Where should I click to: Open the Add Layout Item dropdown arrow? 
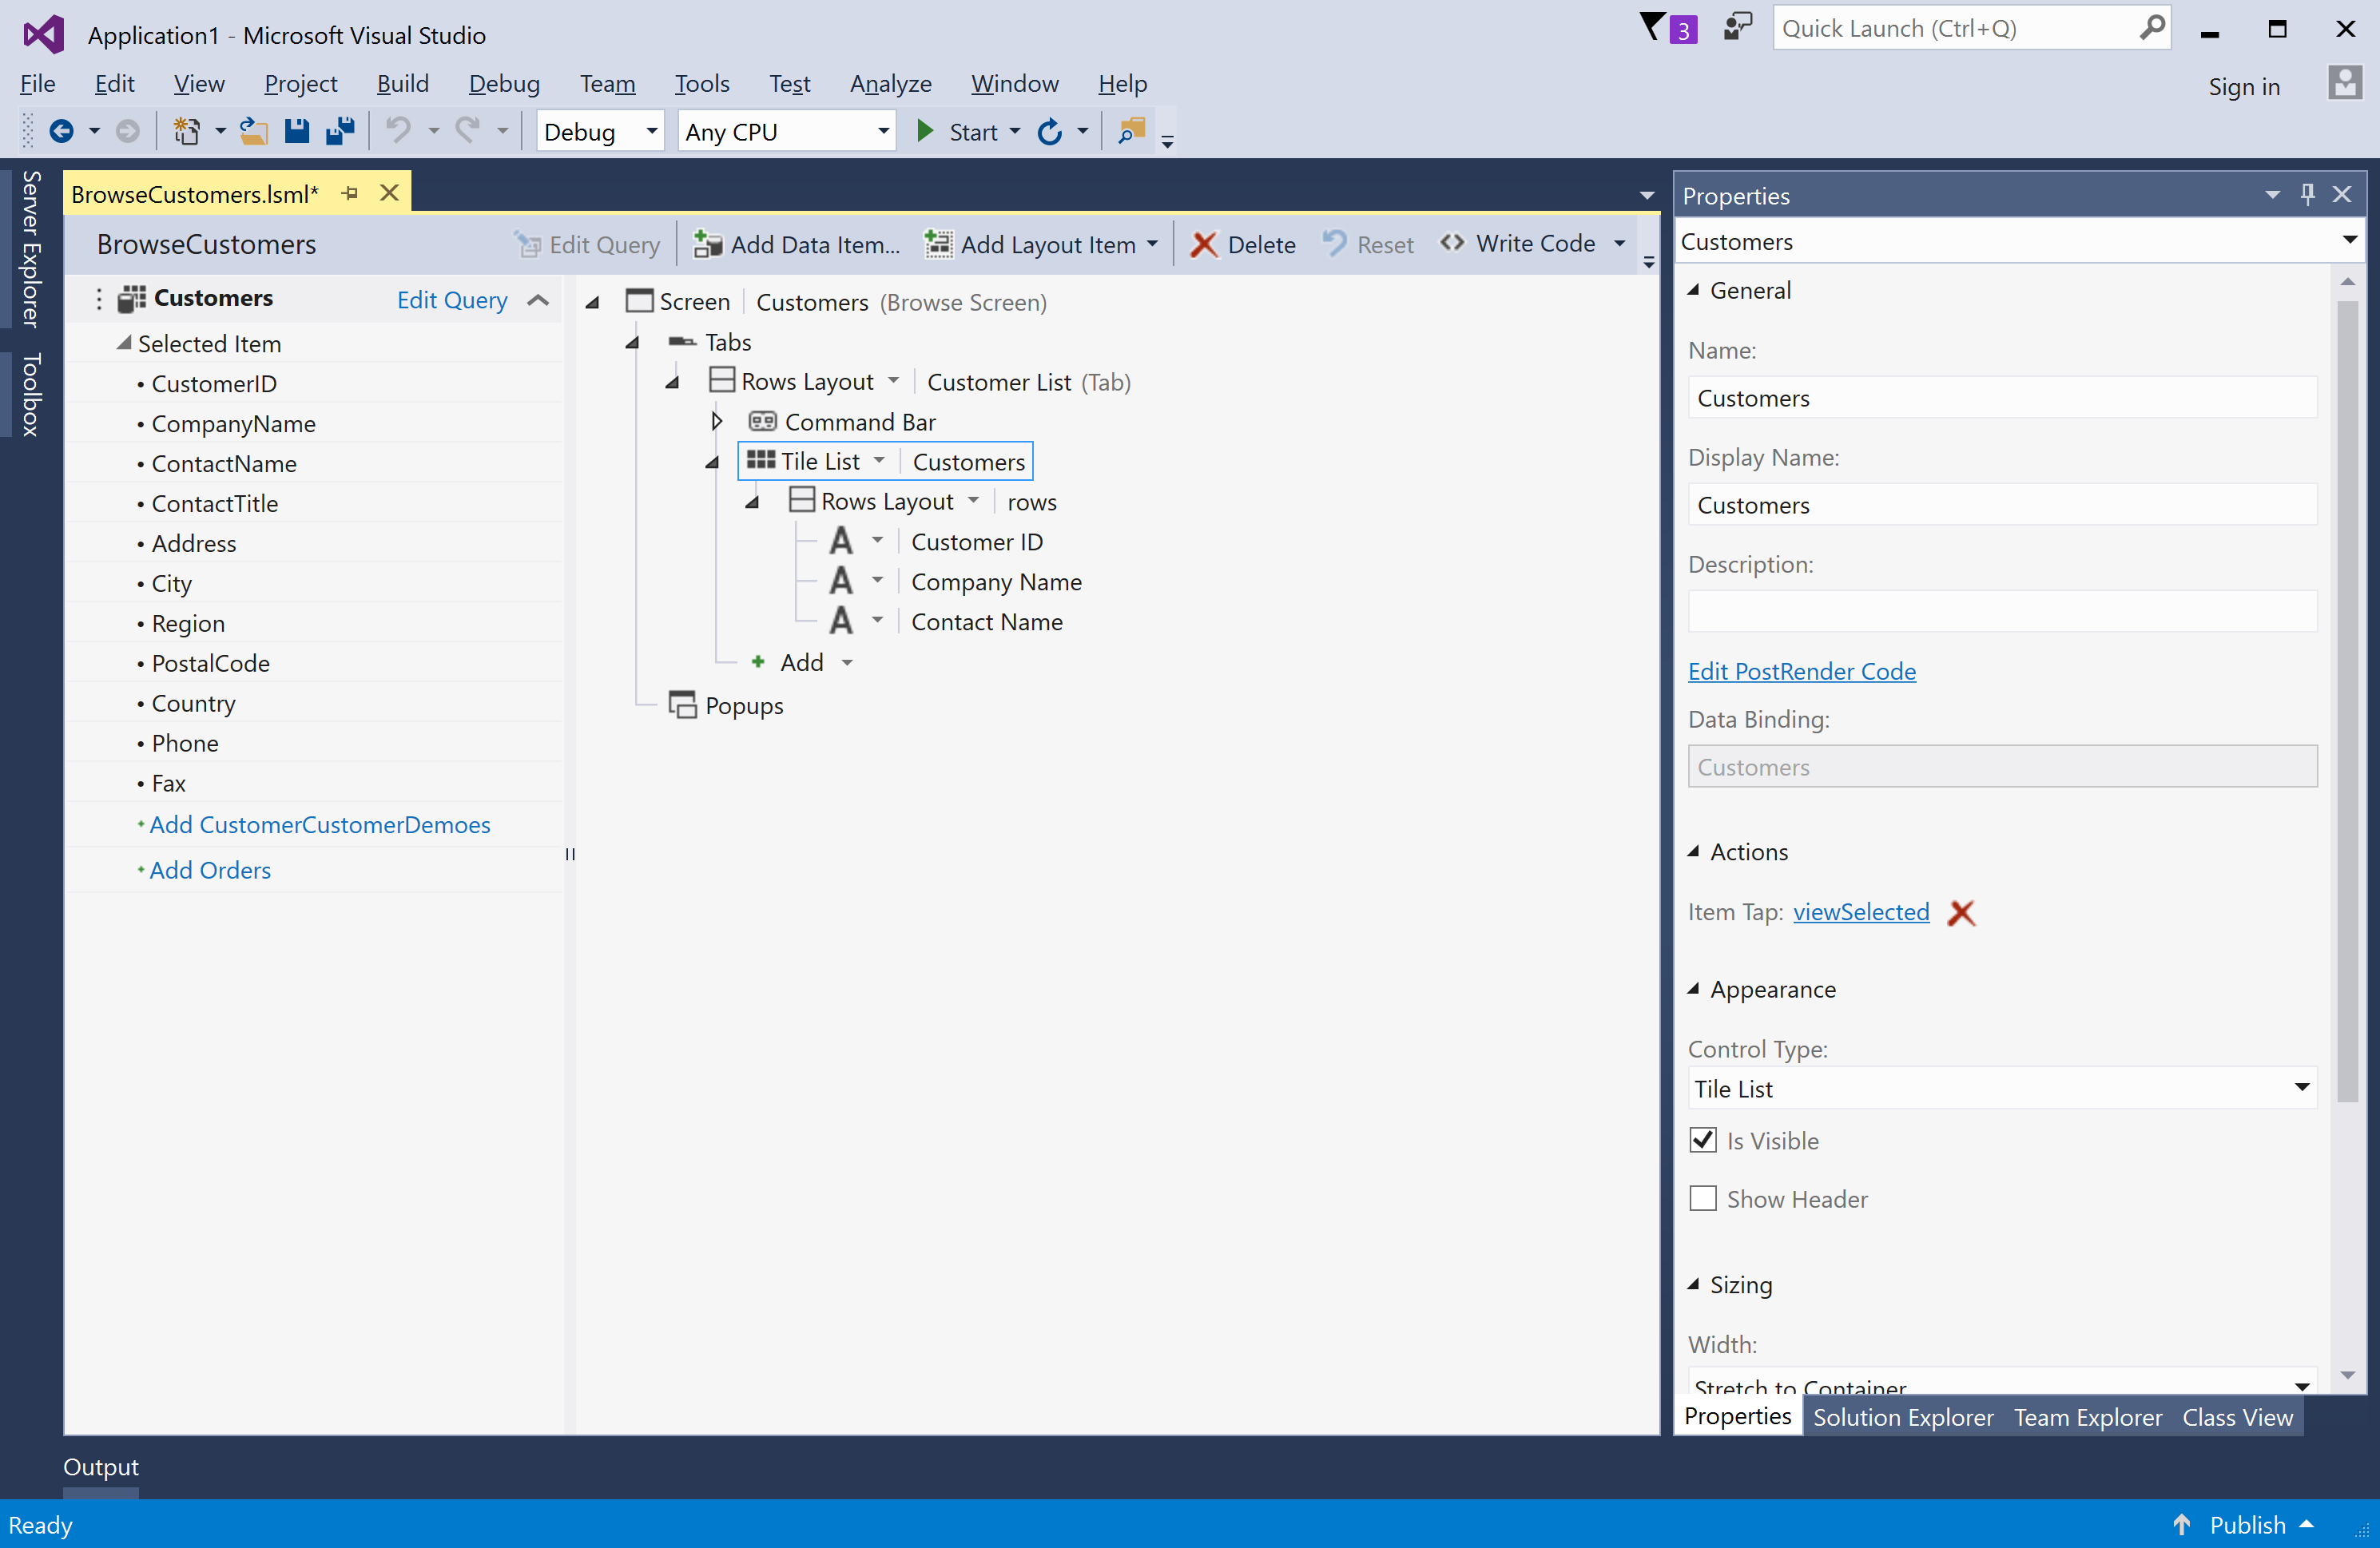(1153, 244)
